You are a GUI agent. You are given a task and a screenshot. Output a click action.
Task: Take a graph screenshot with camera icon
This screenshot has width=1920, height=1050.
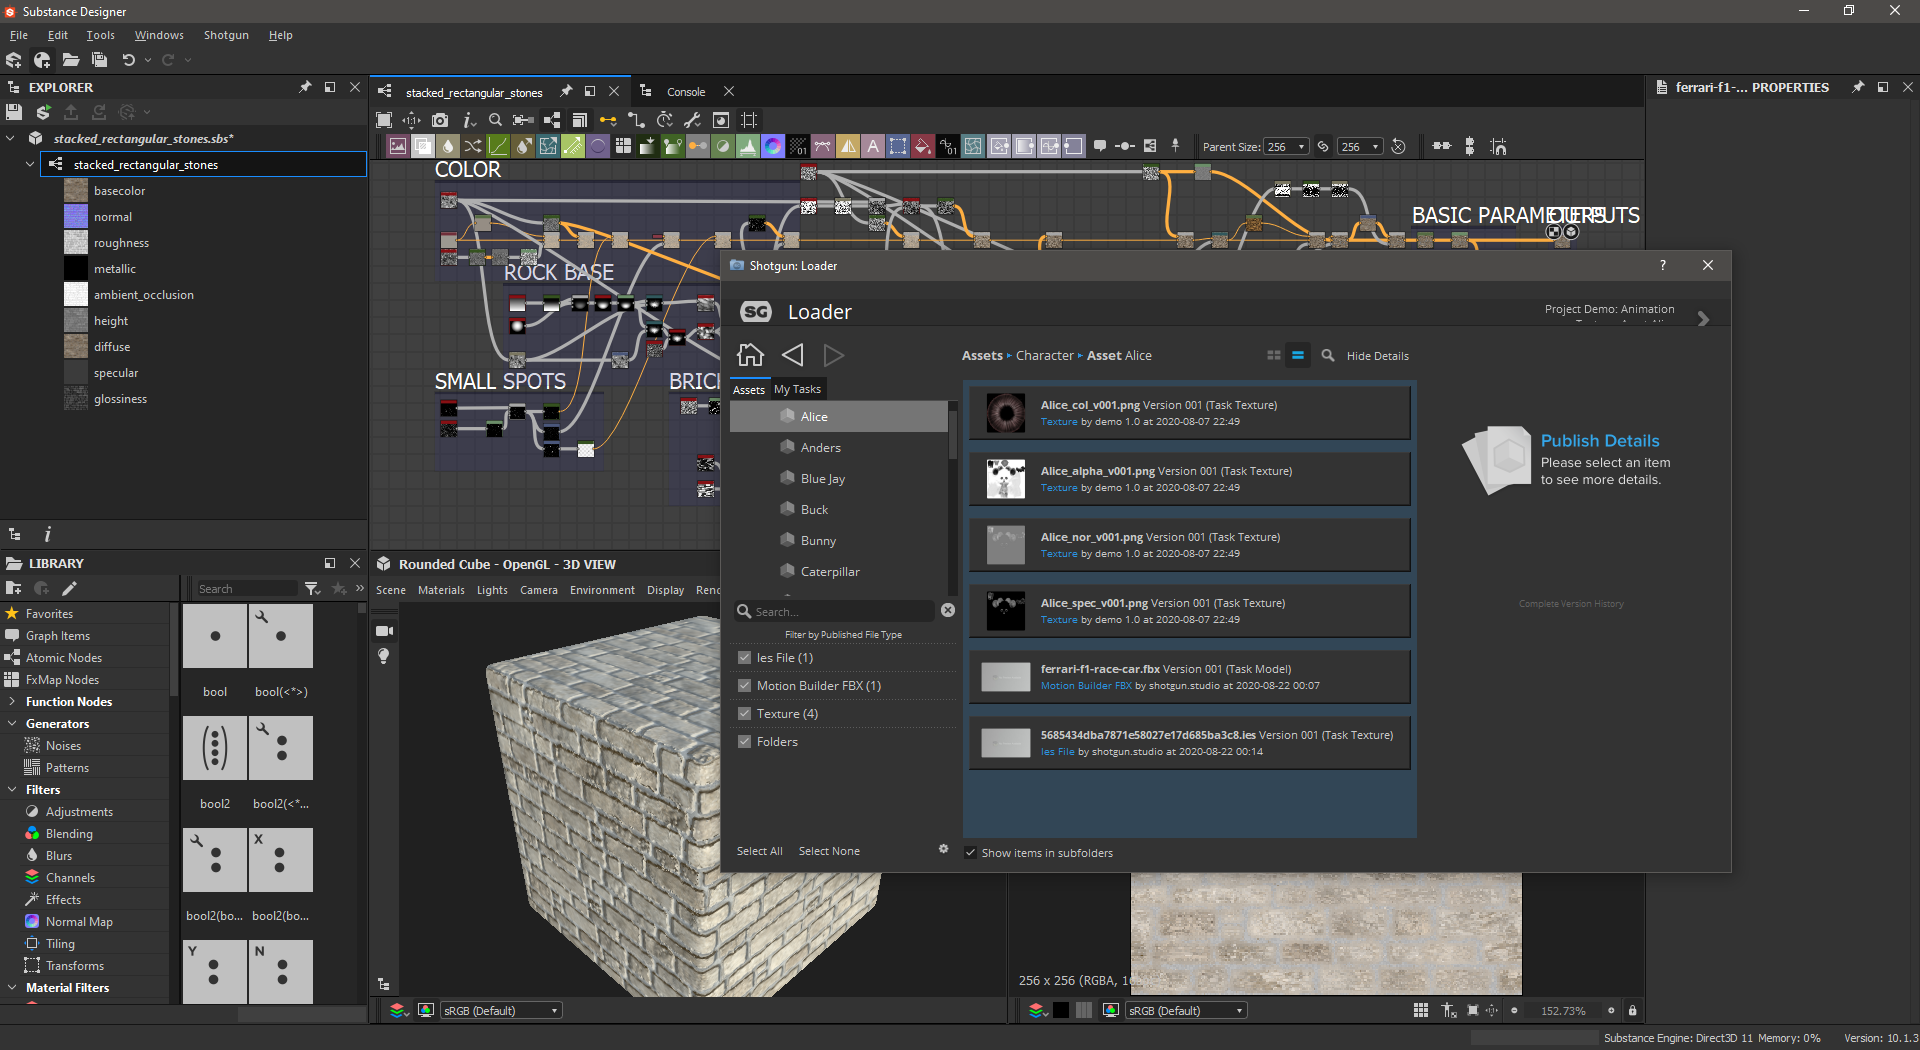pyautogui.click(x=440, y=120)
